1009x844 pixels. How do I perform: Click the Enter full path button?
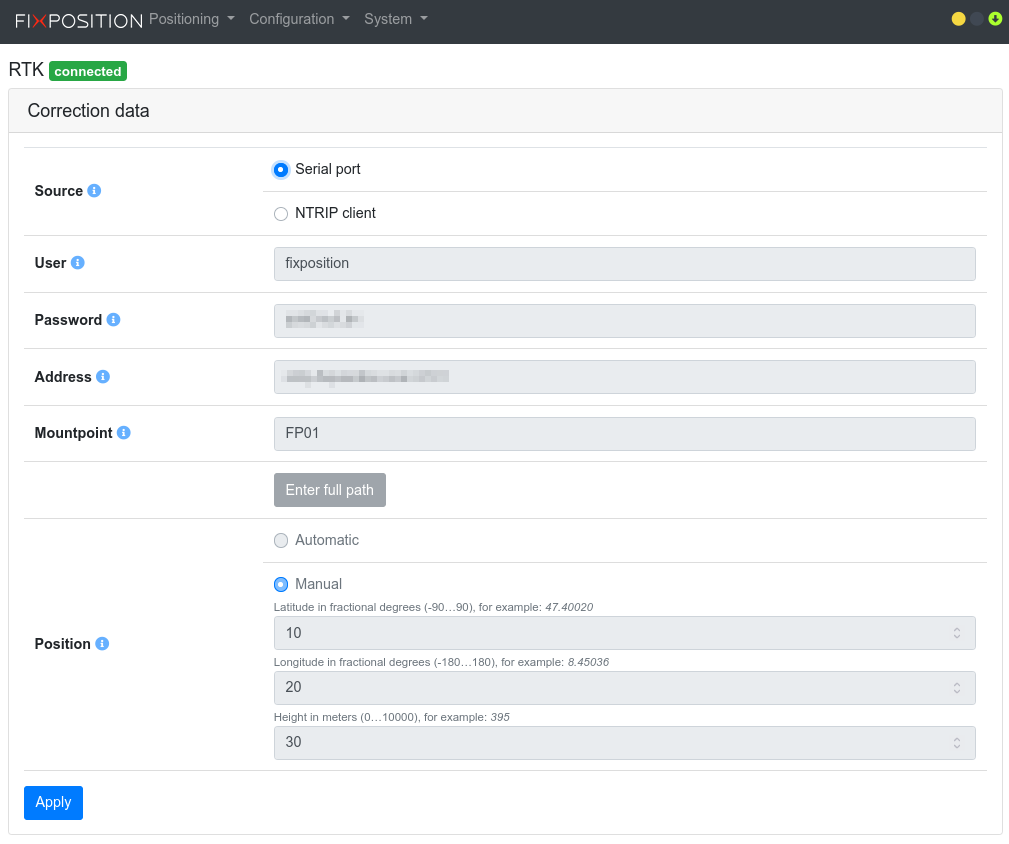(x=329, y=490)
